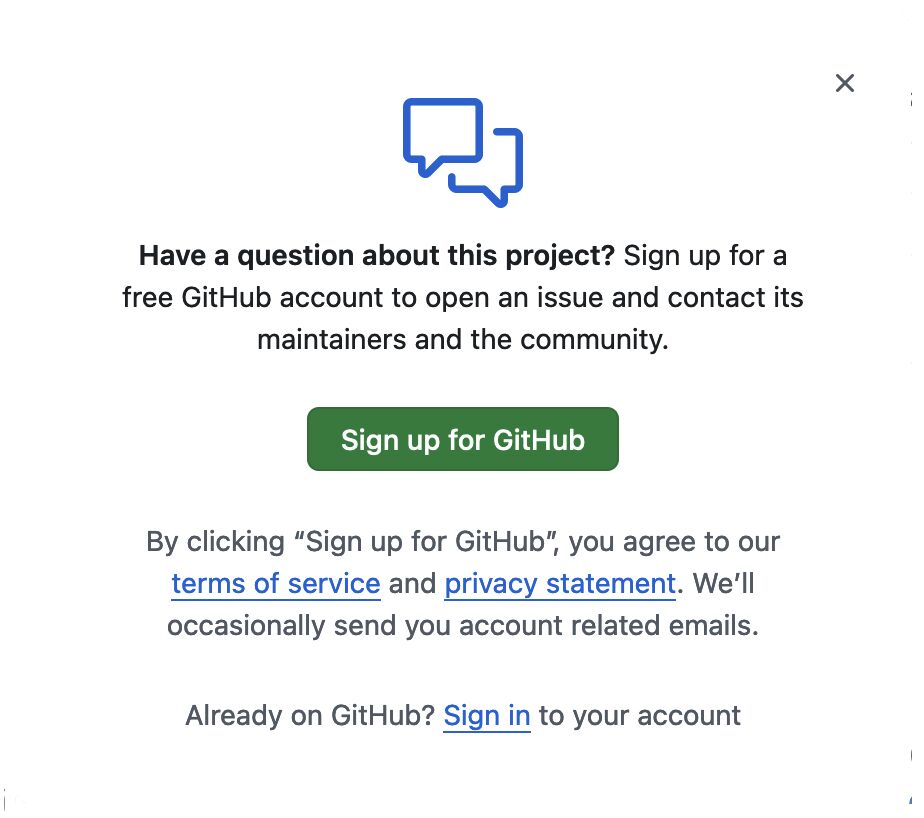This screenshot has height=818, width=924.
Task: Click the word 'and' between the two links
Action: [412, 584]
